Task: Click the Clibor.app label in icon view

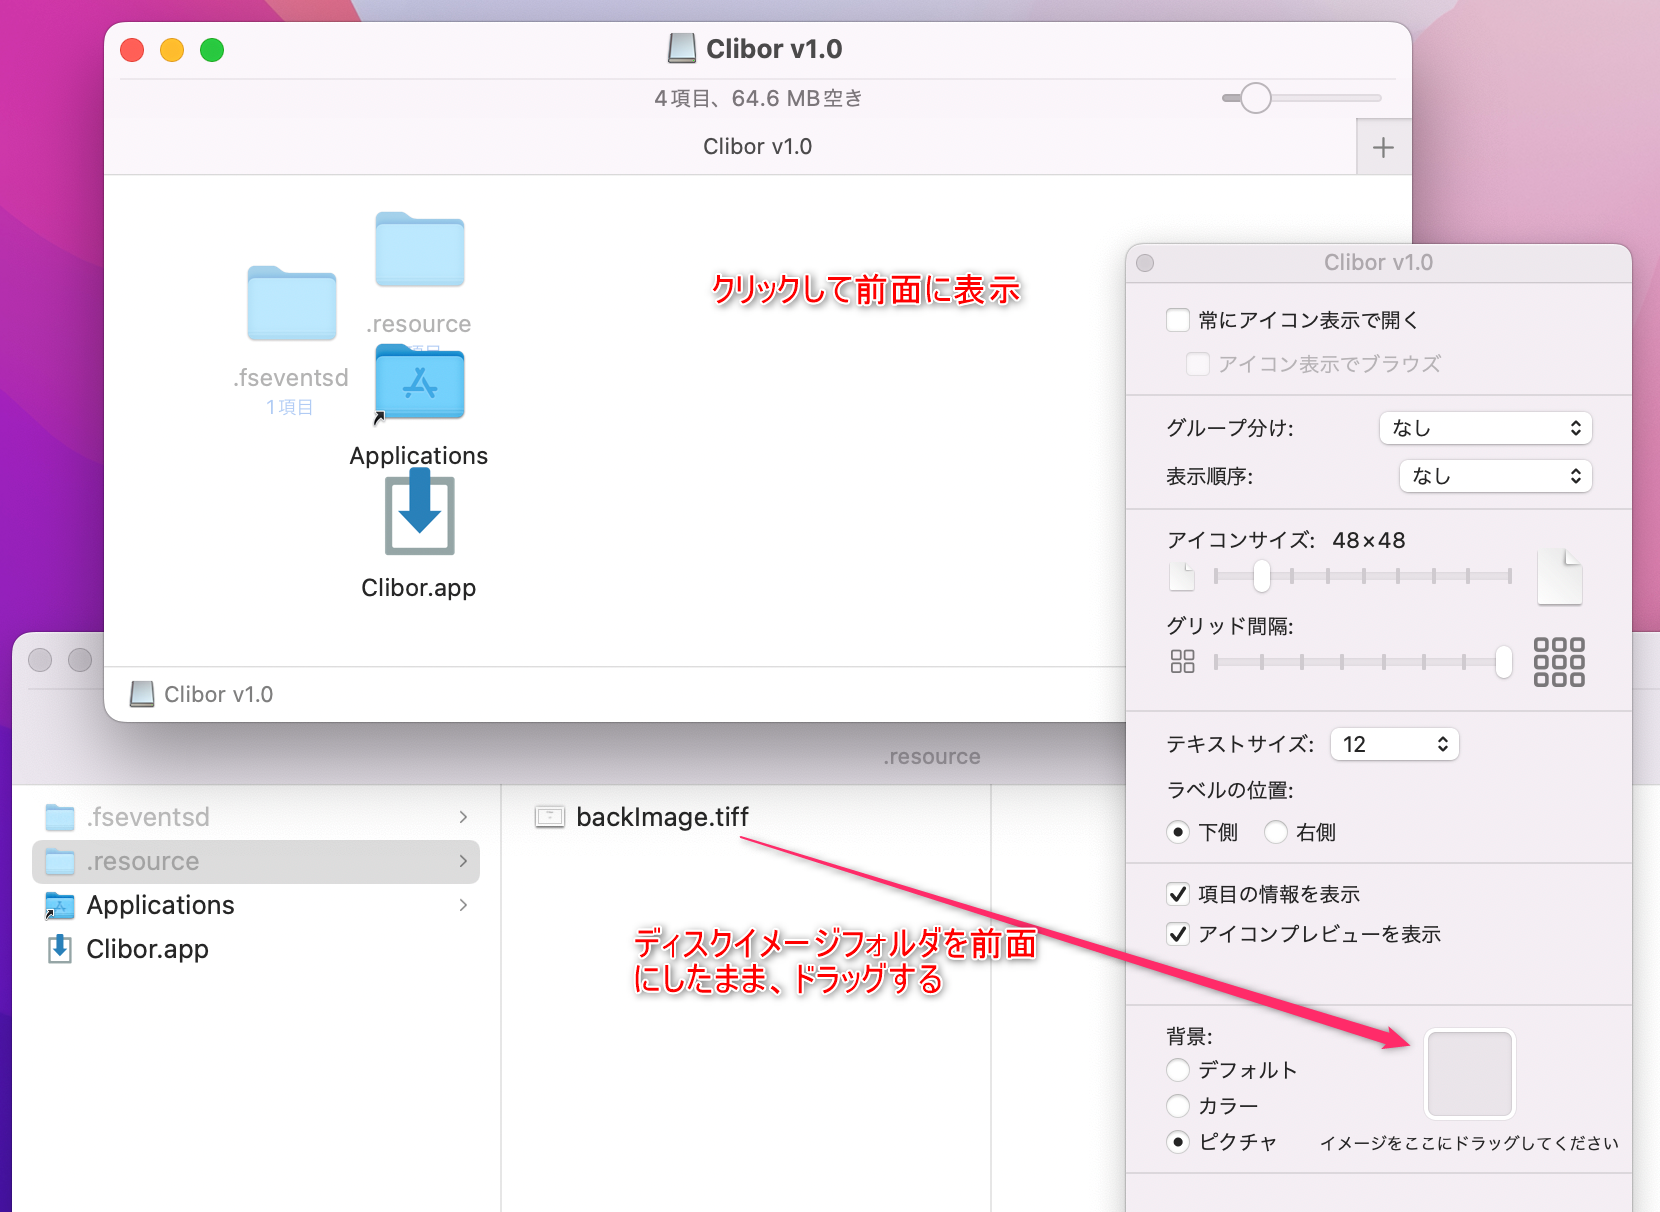Action: (419, 588)
